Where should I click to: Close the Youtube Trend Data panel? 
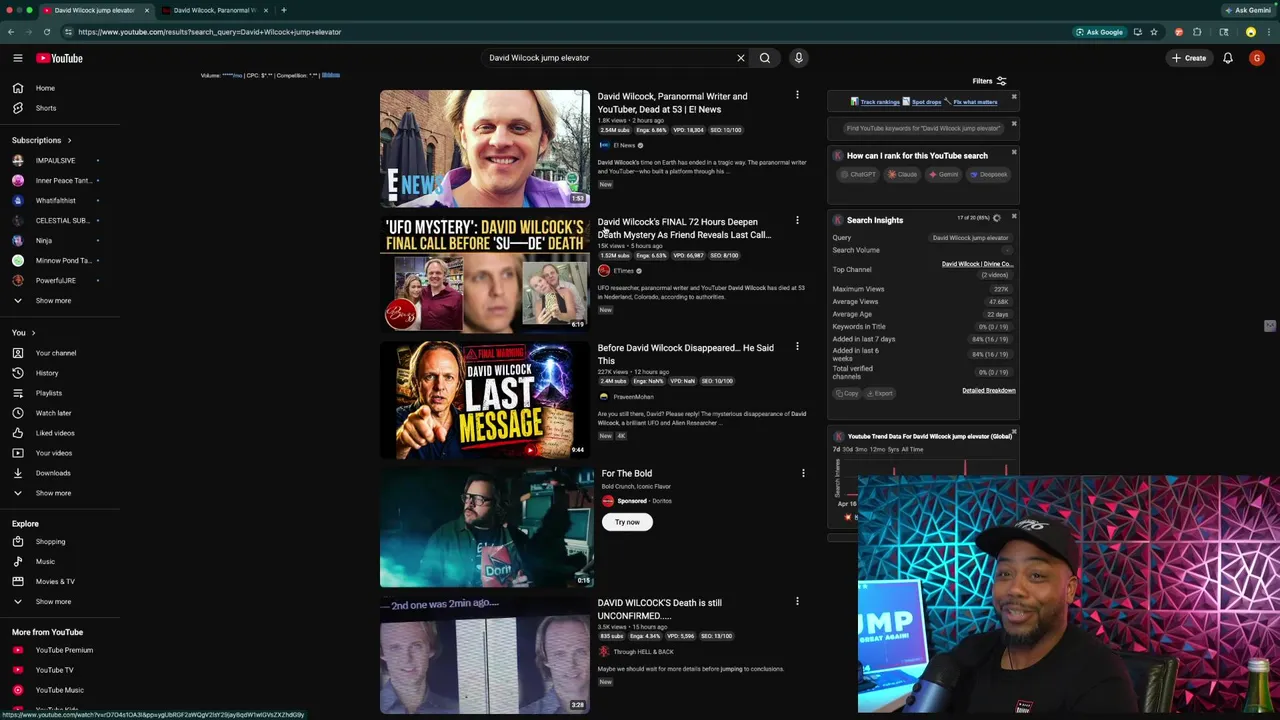1014,432
